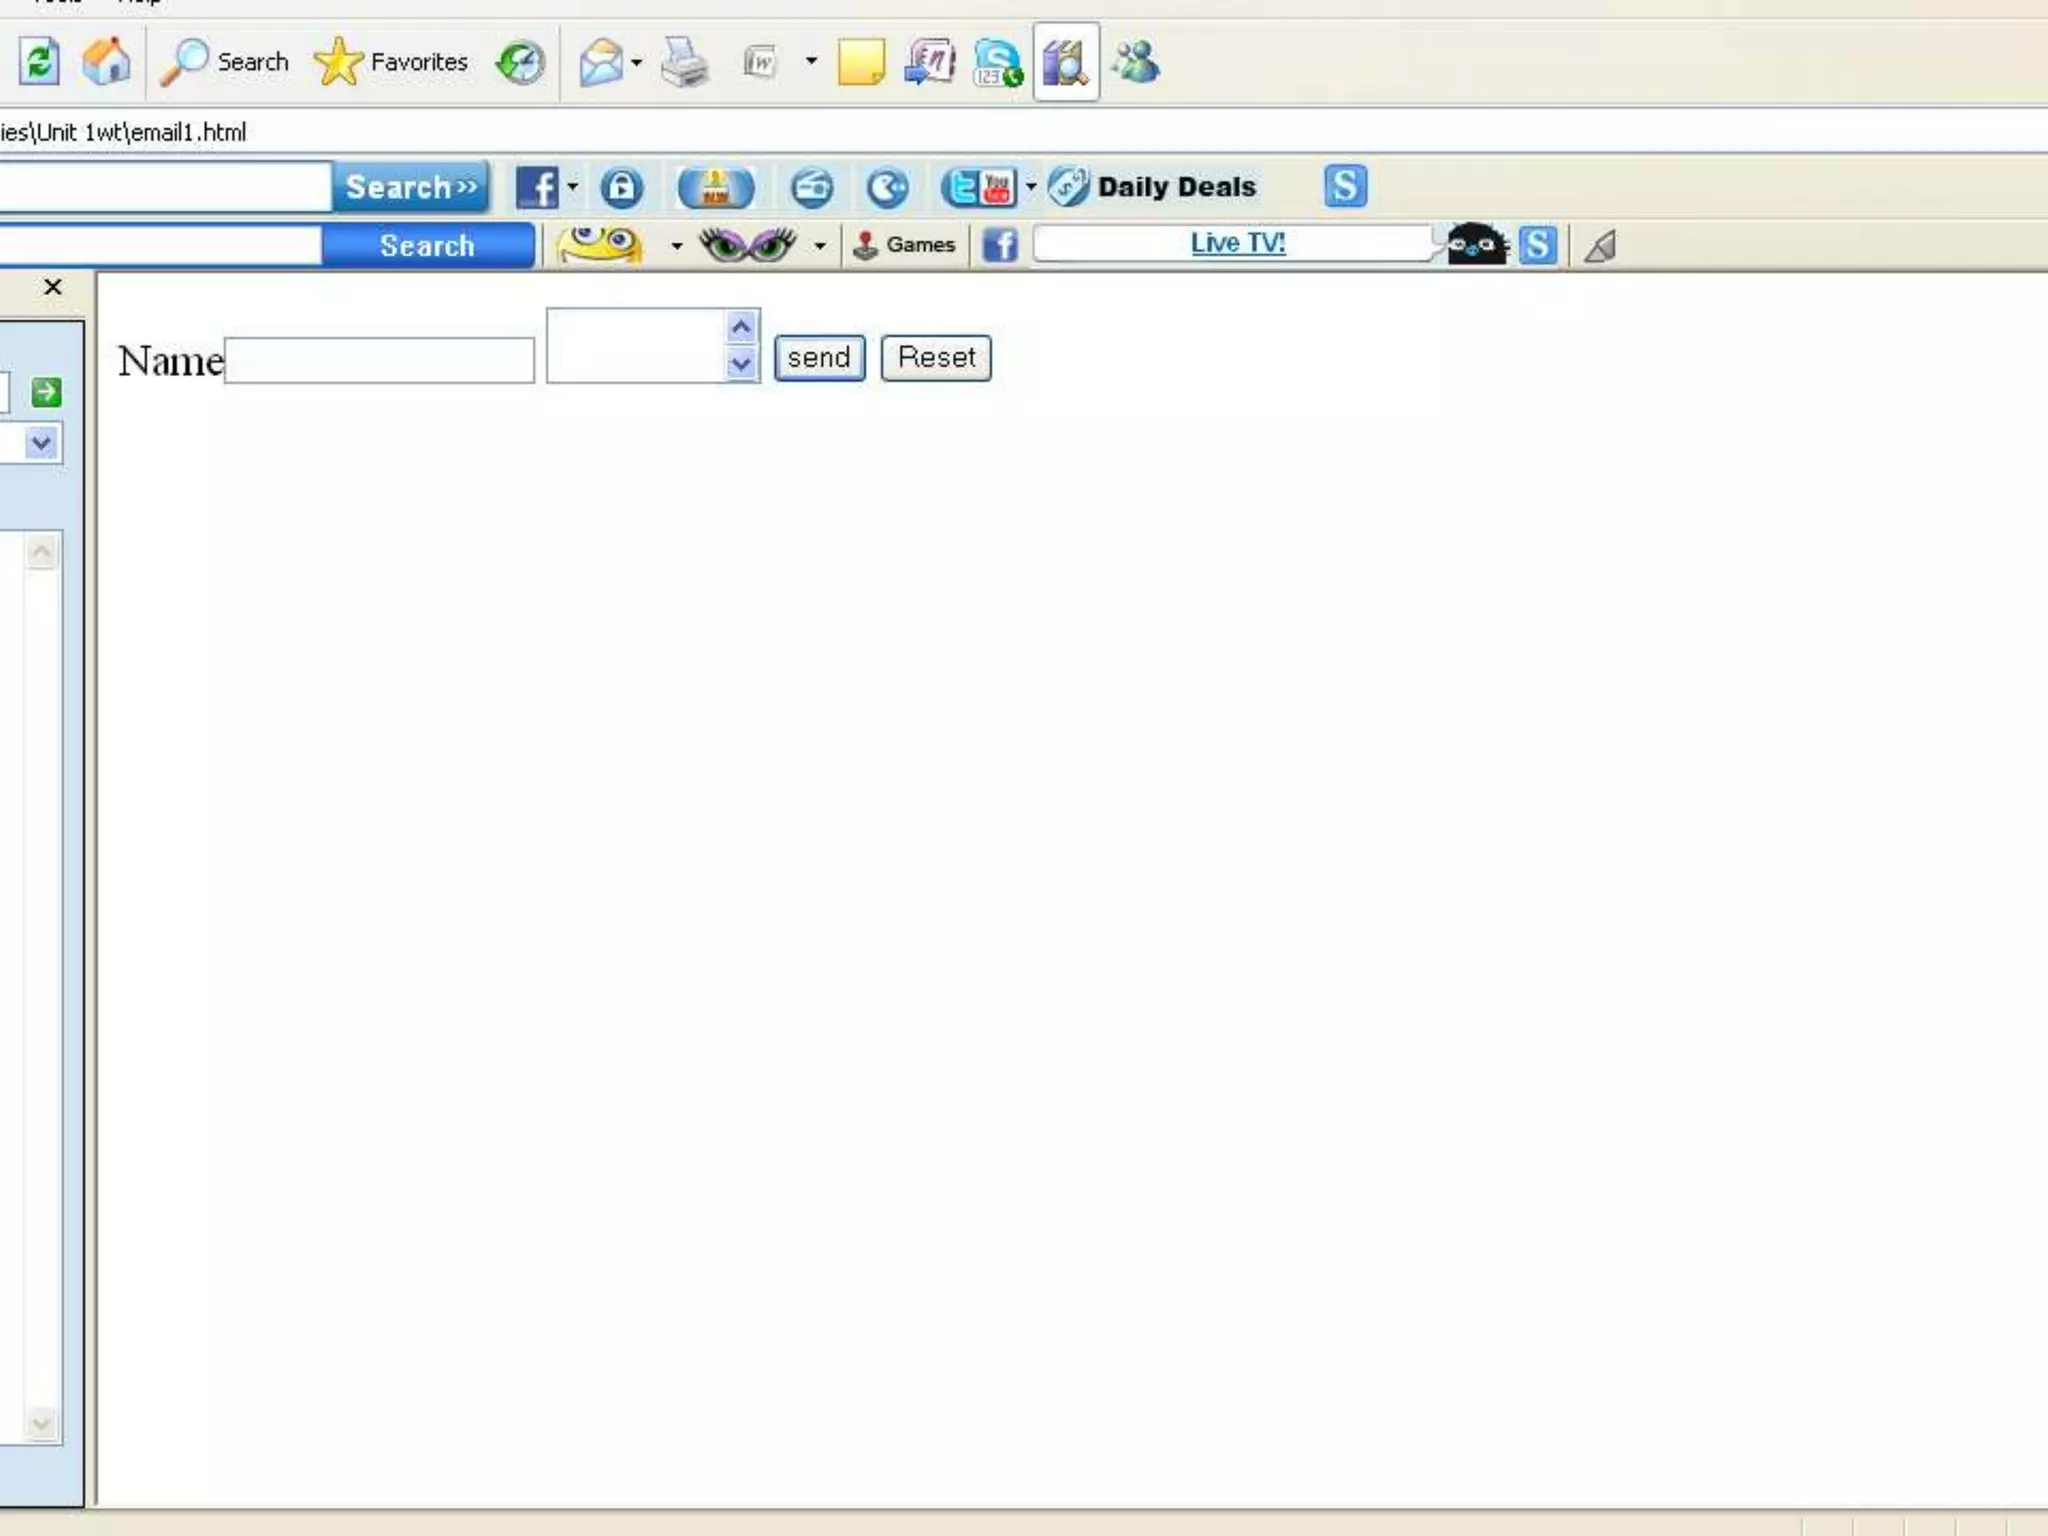Expand the smiley emoticons dropdown arrow
2048x1536 pixels.
tap(677, 246)
